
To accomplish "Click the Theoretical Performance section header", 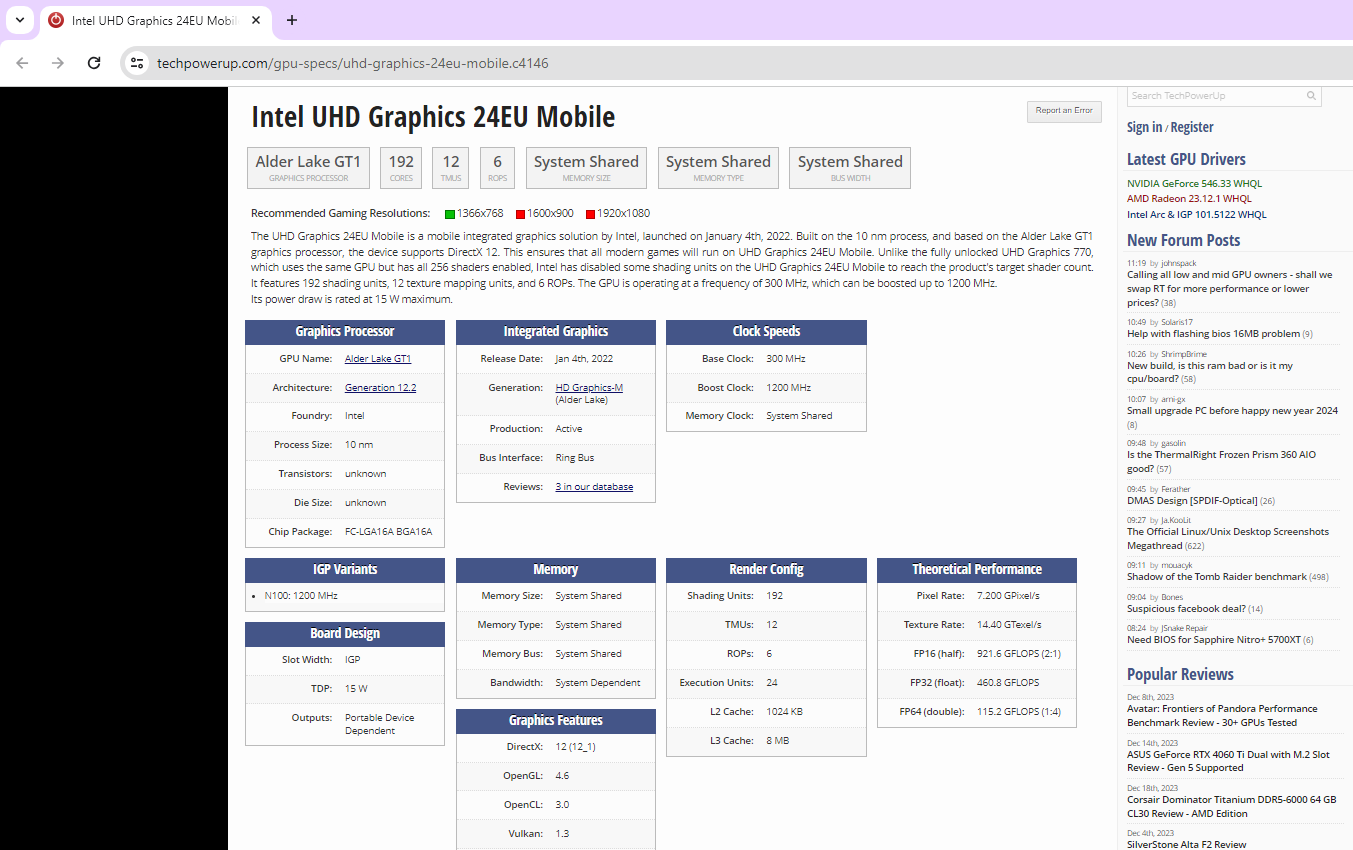I will pos(977,570).
